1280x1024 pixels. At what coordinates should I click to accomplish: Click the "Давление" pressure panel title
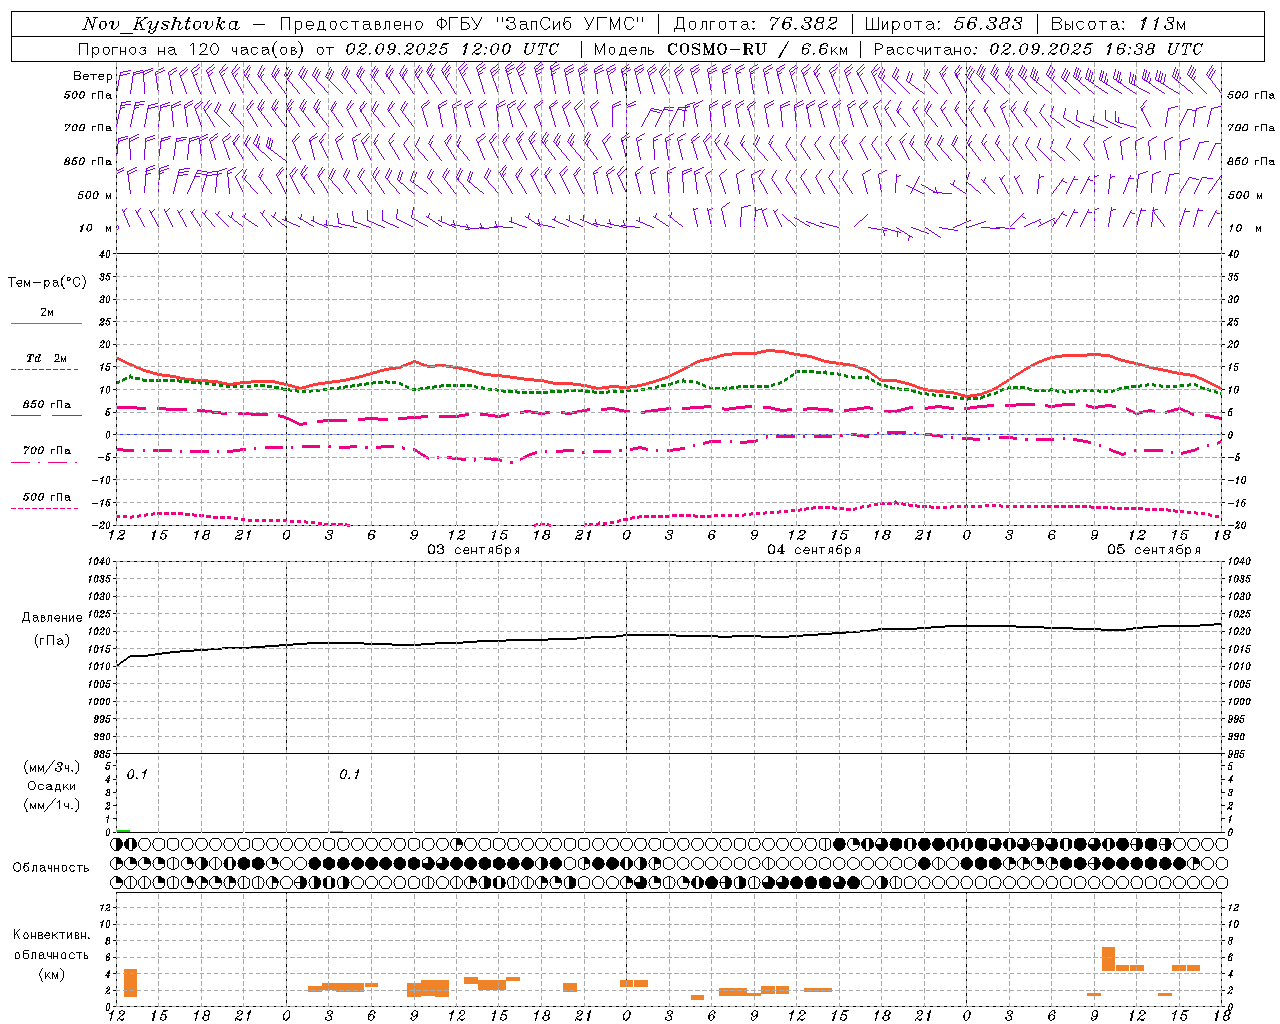tap(52, 618)
